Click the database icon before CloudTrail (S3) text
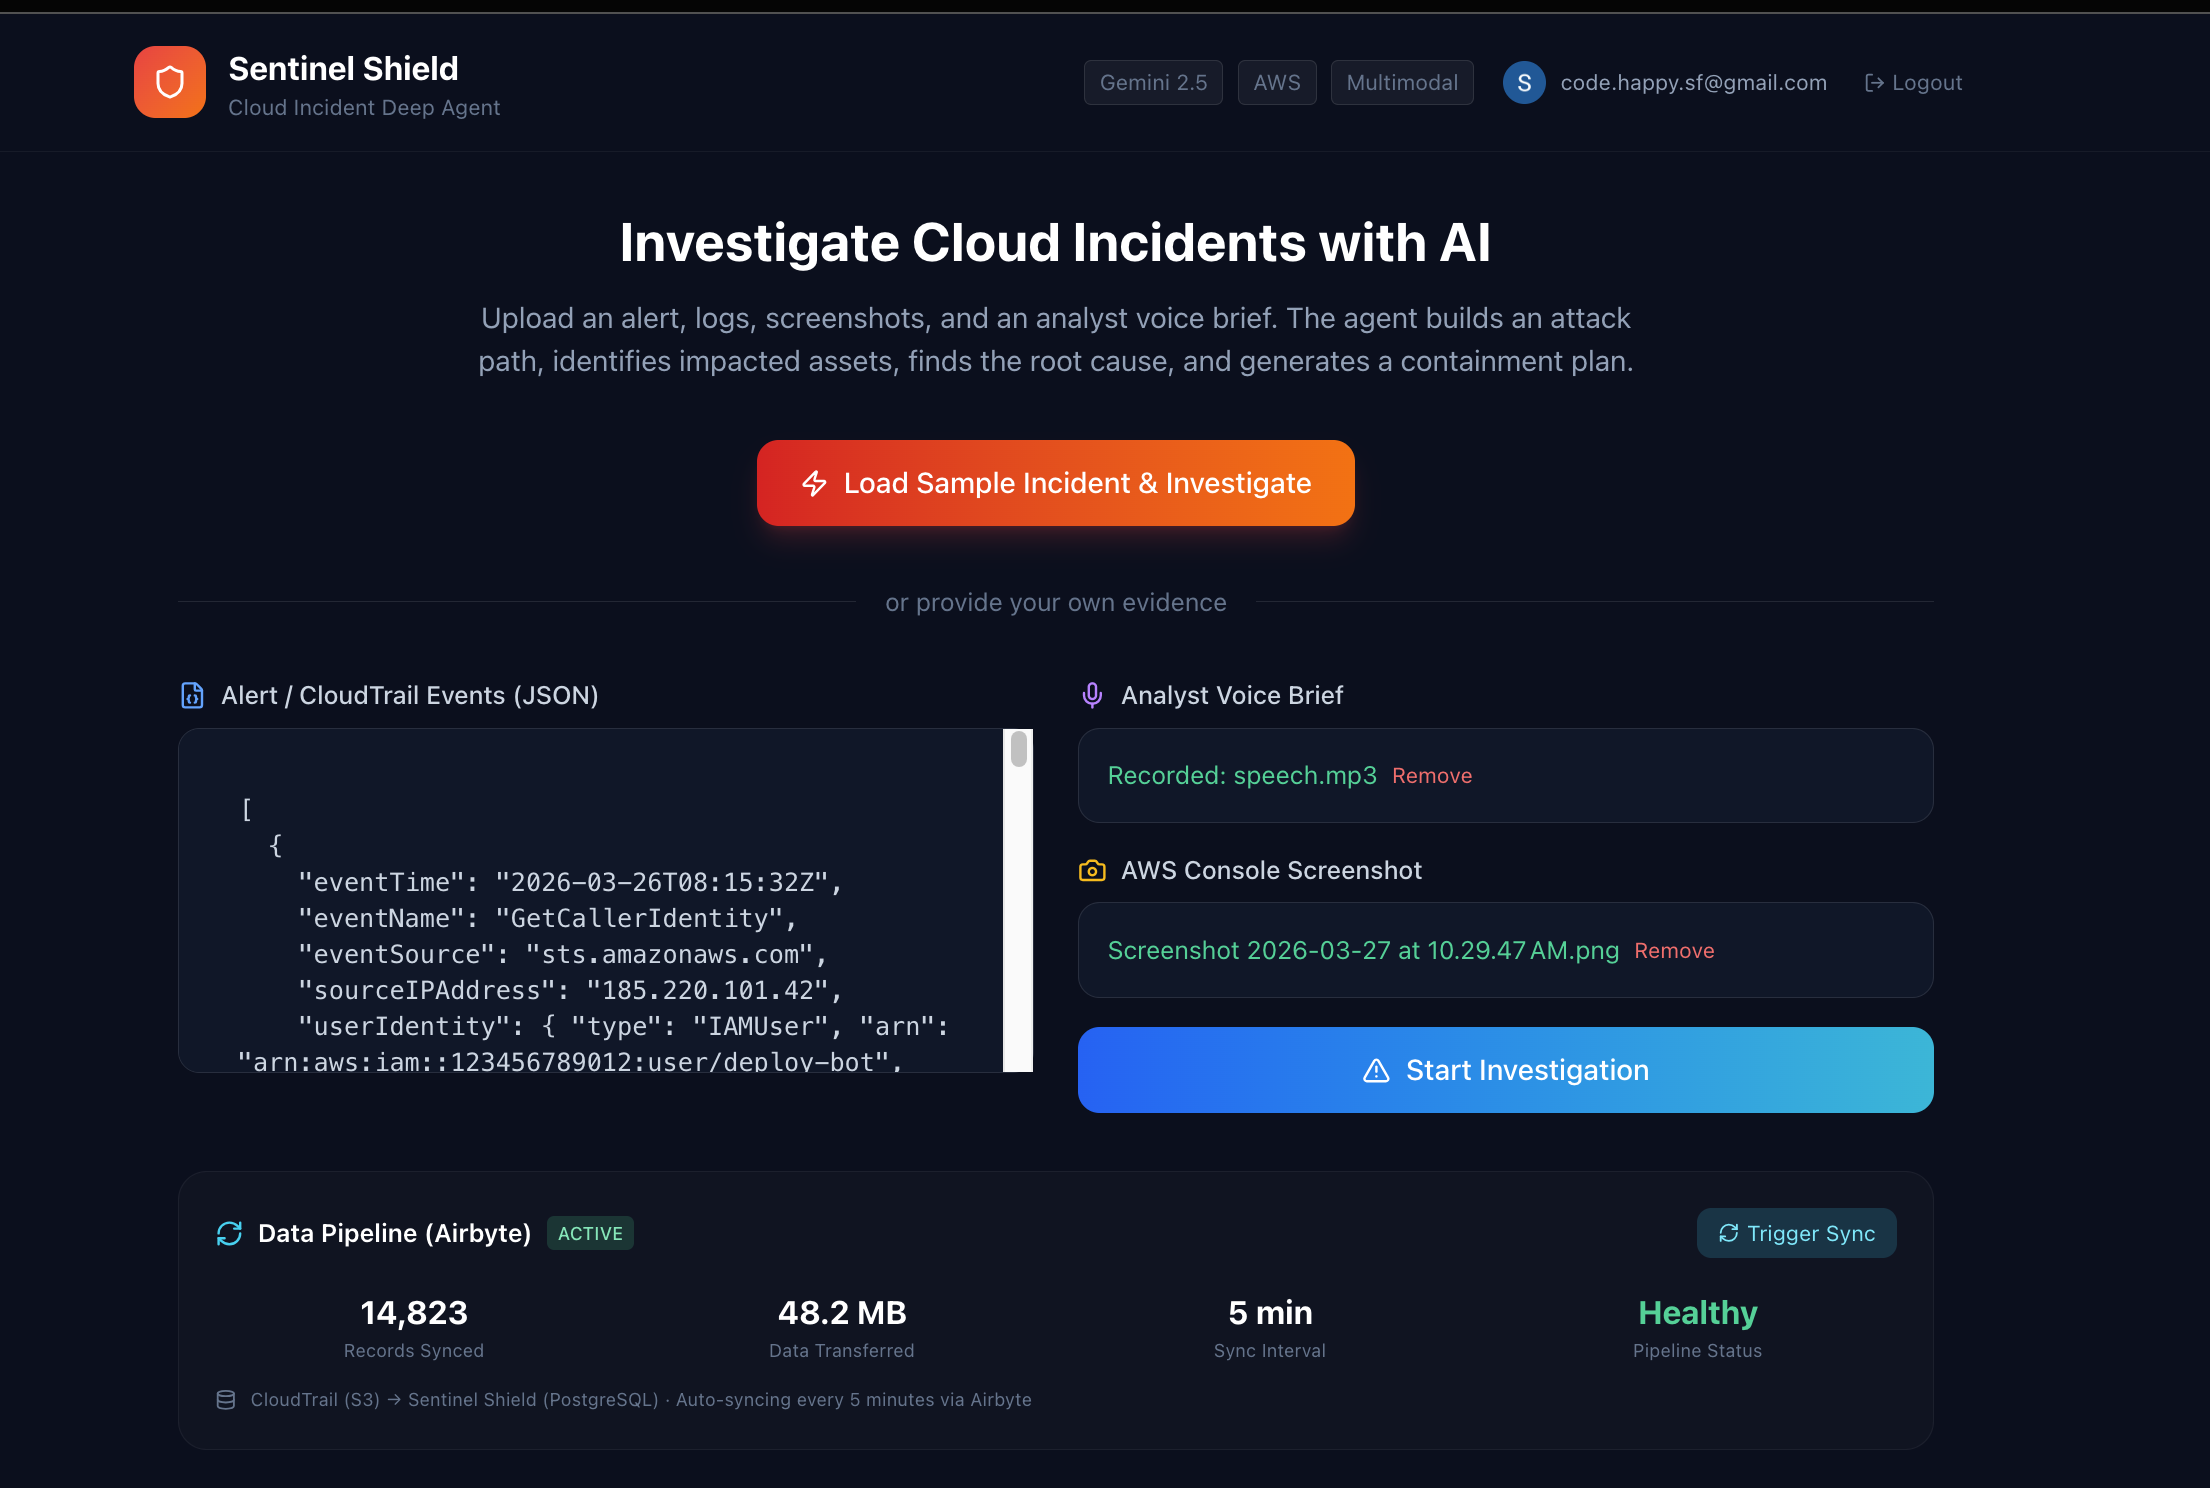 pos(226,1400)
